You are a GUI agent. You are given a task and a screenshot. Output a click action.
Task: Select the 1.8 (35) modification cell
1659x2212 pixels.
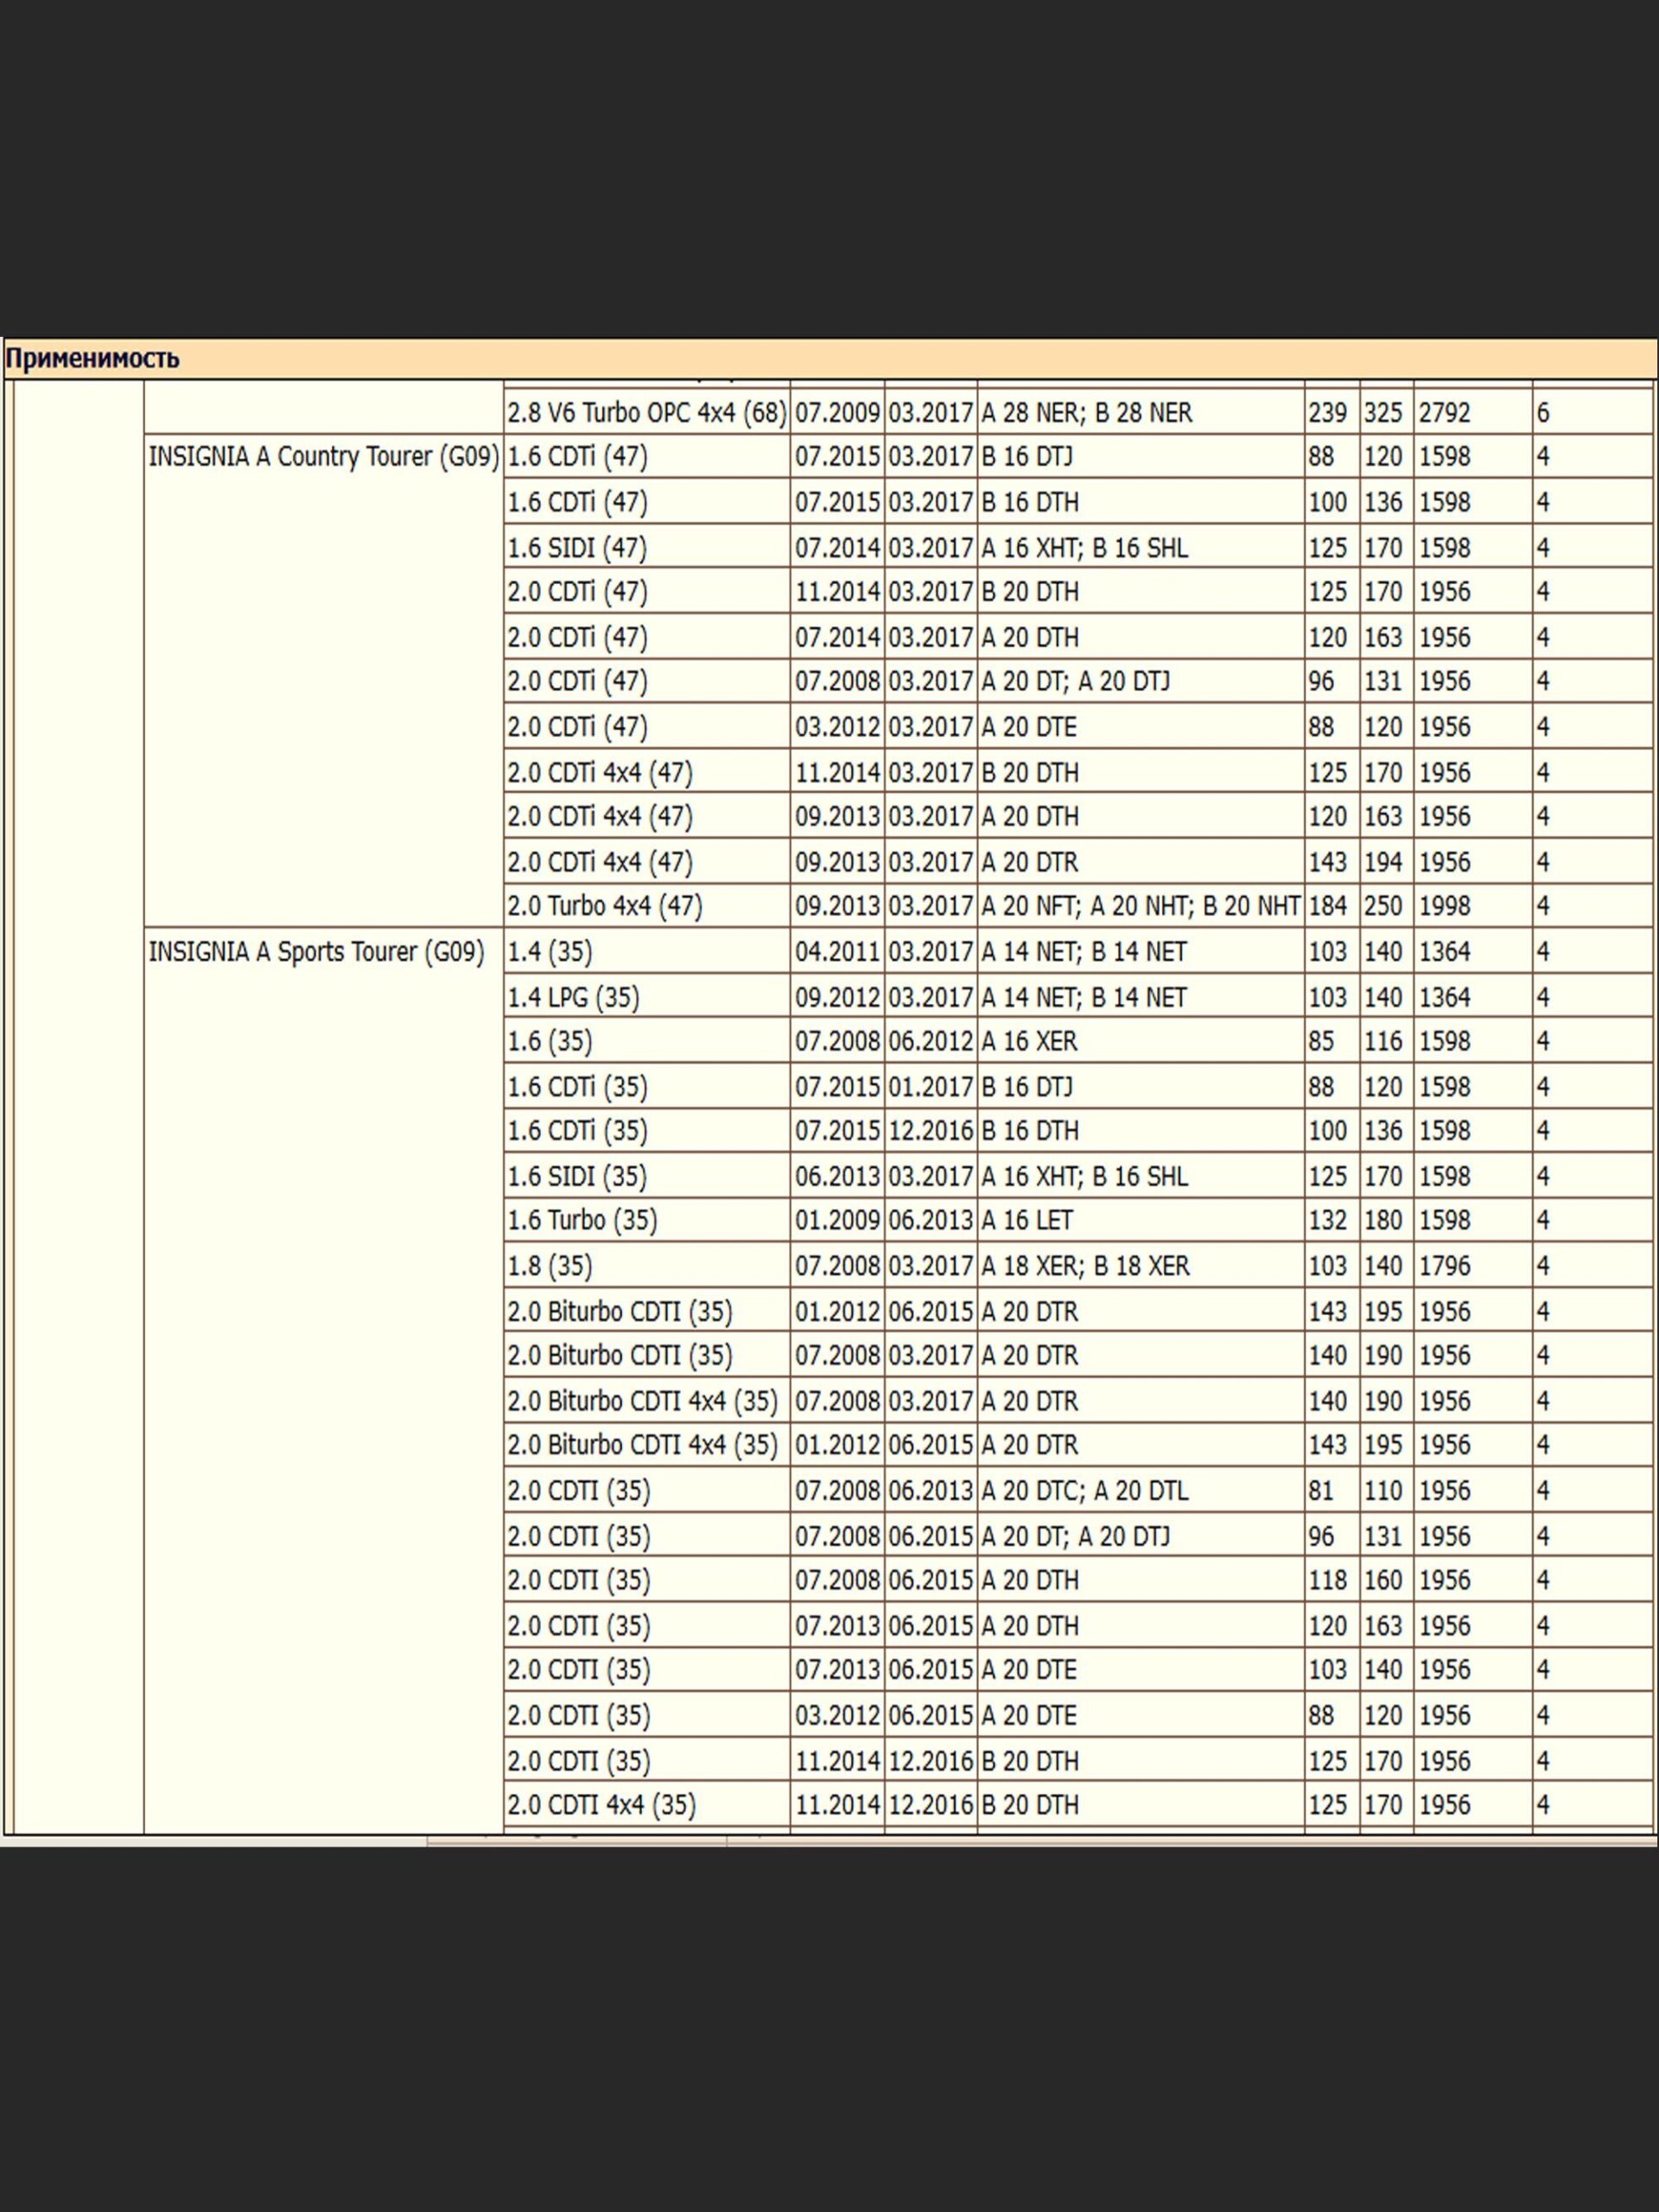coord(550,1266)
